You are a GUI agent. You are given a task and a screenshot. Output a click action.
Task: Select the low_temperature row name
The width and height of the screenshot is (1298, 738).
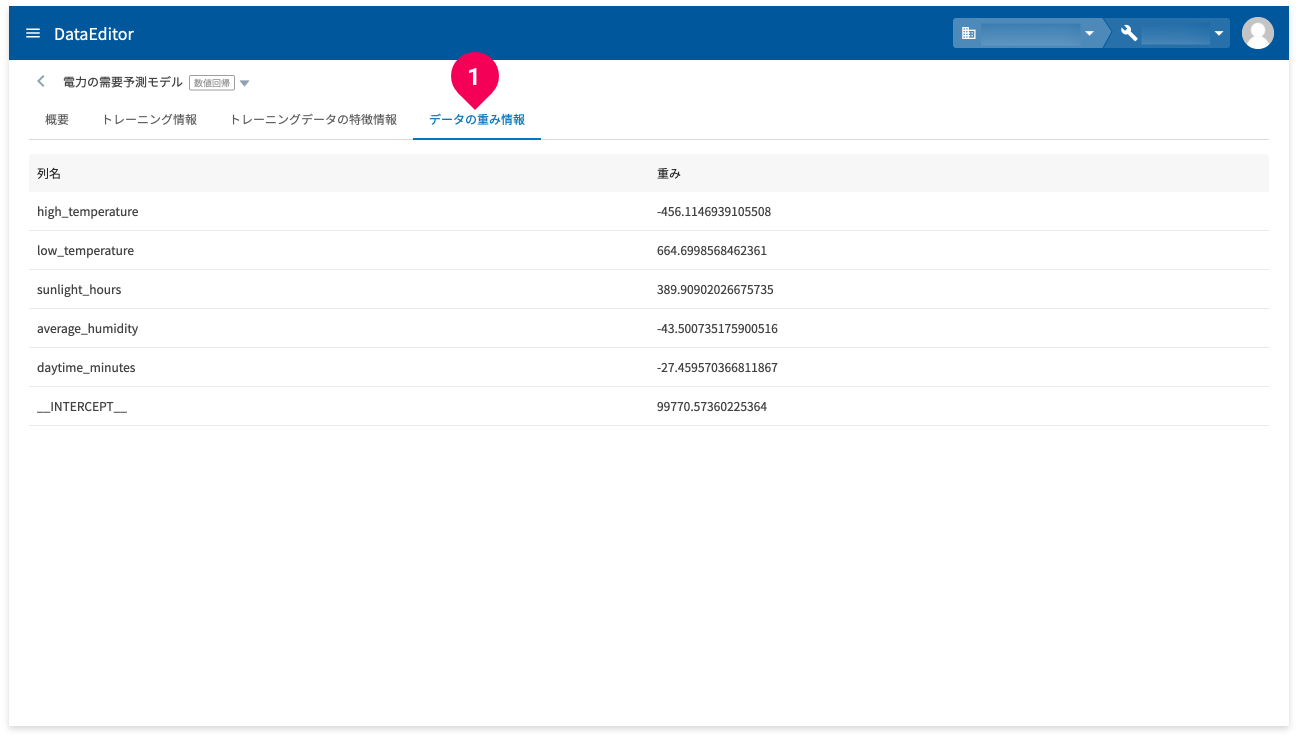[85, 251]
